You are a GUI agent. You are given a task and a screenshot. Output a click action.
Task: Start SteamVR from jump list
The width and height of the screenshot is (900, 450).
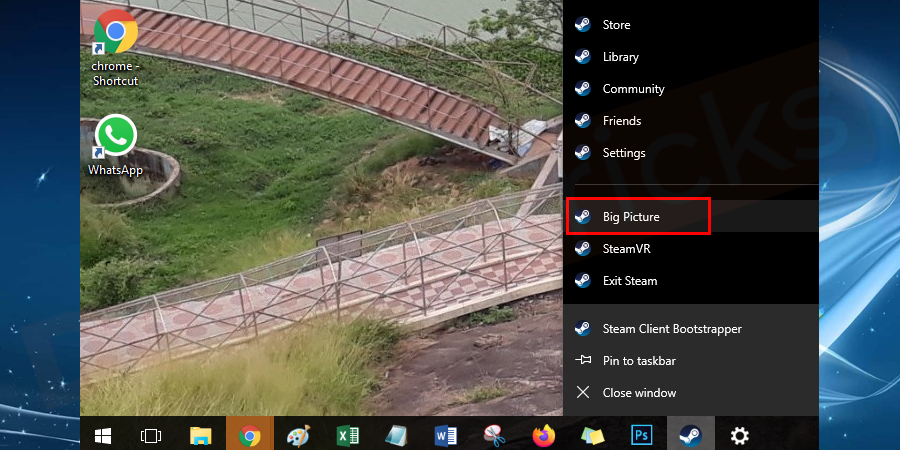coord(690,249)
